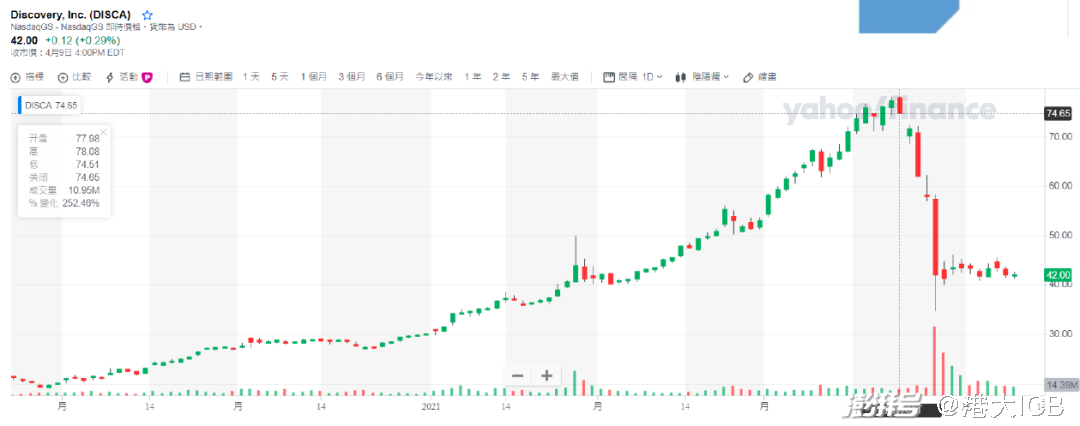Add DISCA to watchlist with star icon
This screenshot has height=426, width=1080.
[x=147, y=15]
